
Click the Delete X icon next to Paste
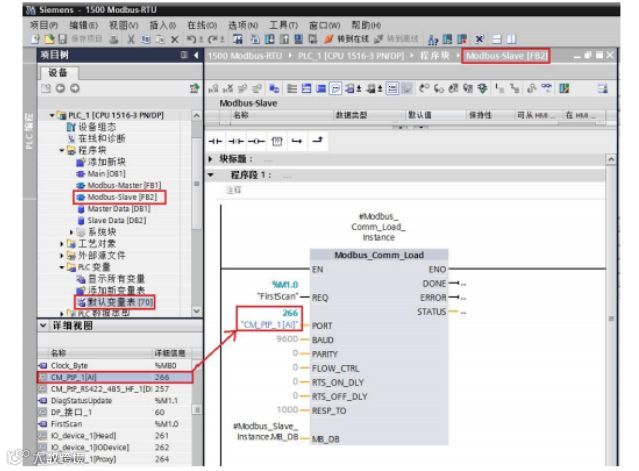point(174,40)
